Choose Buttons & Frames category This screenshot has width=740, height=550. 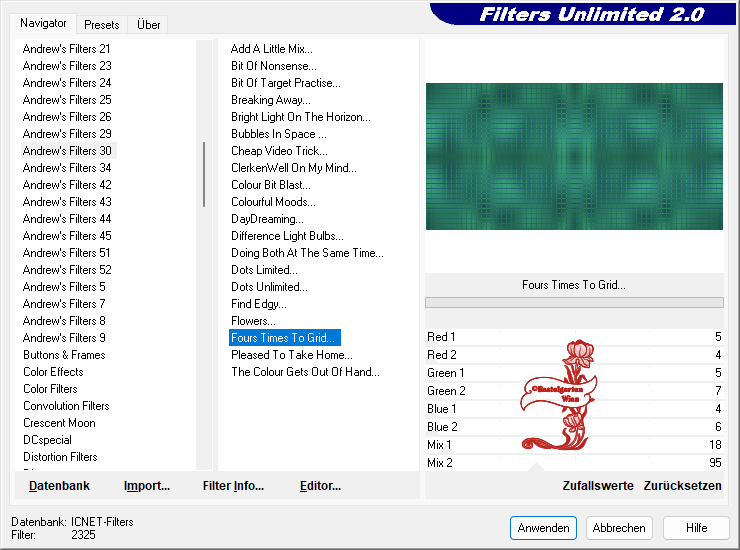(64, 355)
